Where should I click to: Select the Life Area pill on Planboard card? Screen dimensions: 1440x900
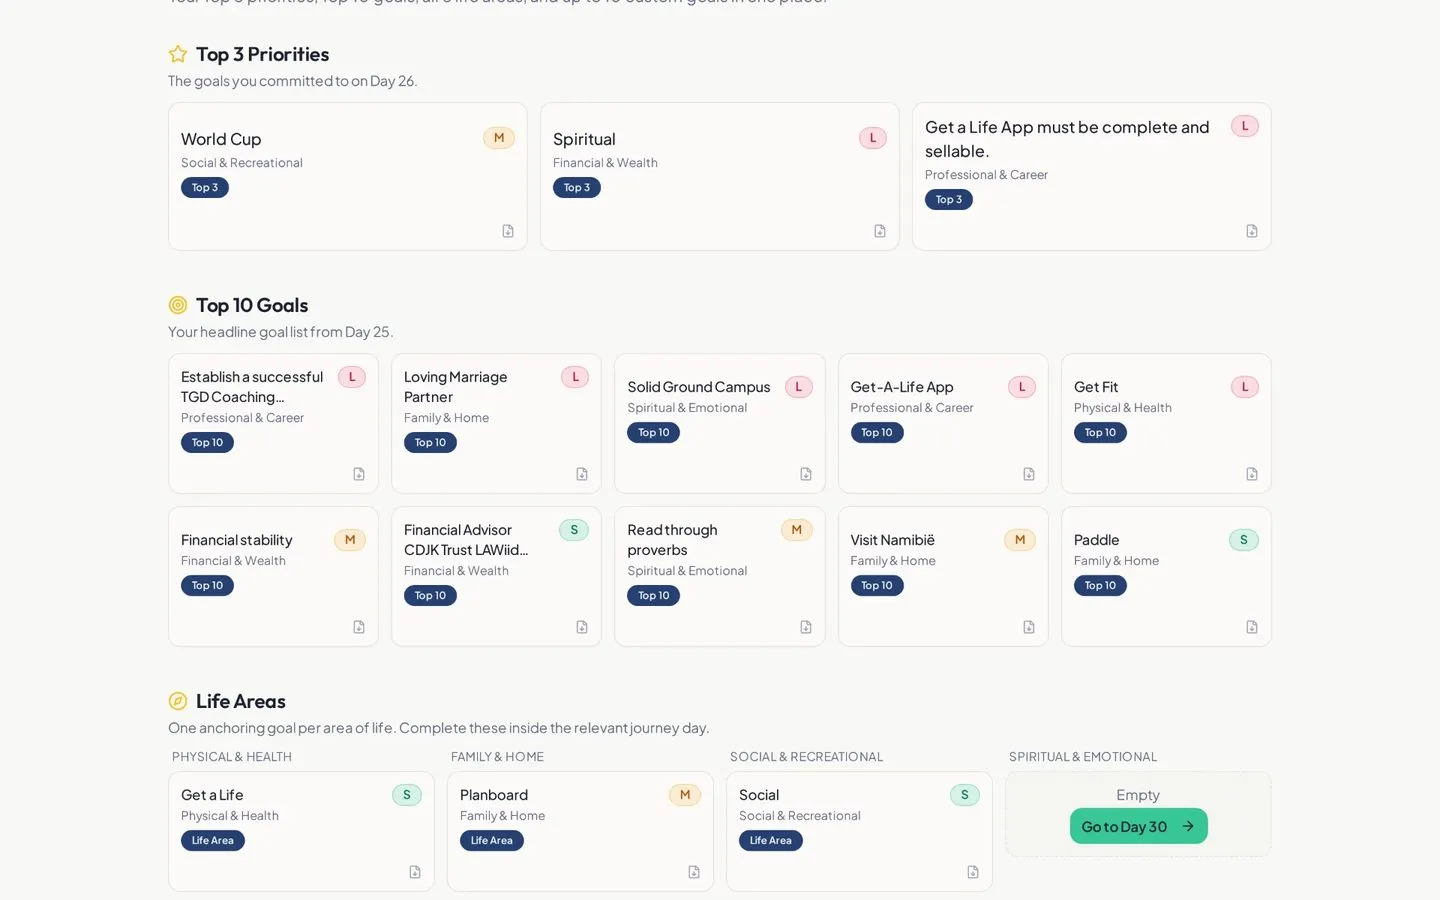(492, 840)
